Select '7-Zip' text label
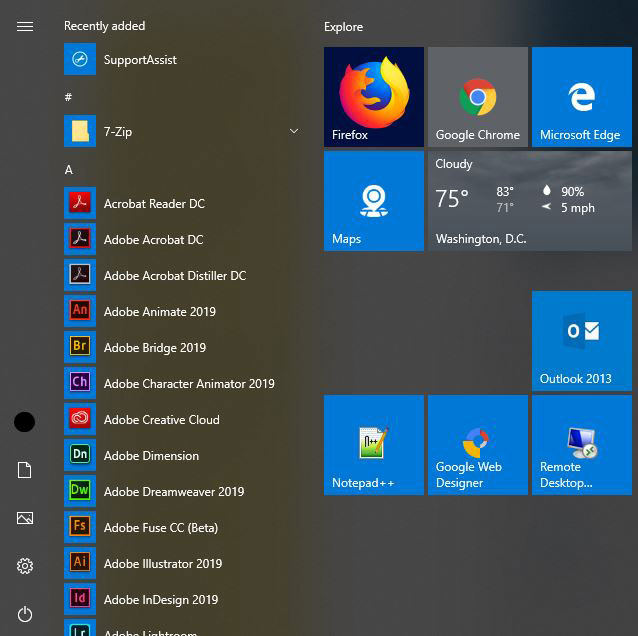The image size is (638, 636). pos(118,132)
